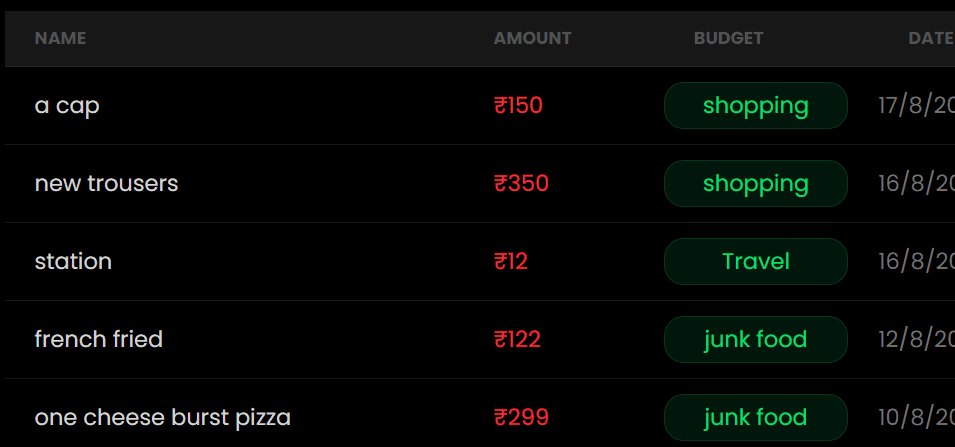Screen dimensions: 955x447
Task: Click the ₹122 amount
Action: tap(517, 339)
